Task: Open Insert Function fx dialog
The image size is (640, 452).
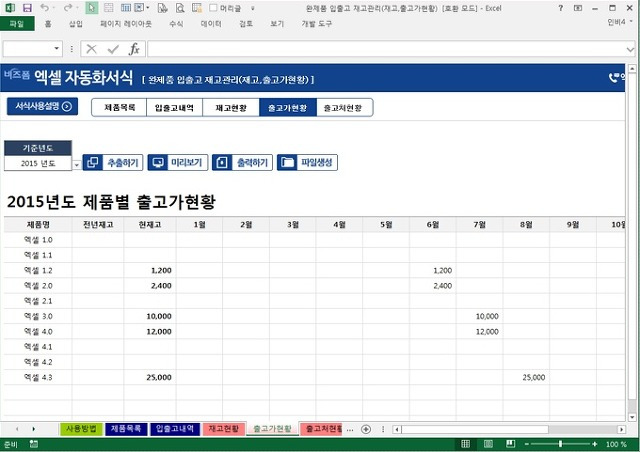Action: pyautogui.click(x=134, y=49)
